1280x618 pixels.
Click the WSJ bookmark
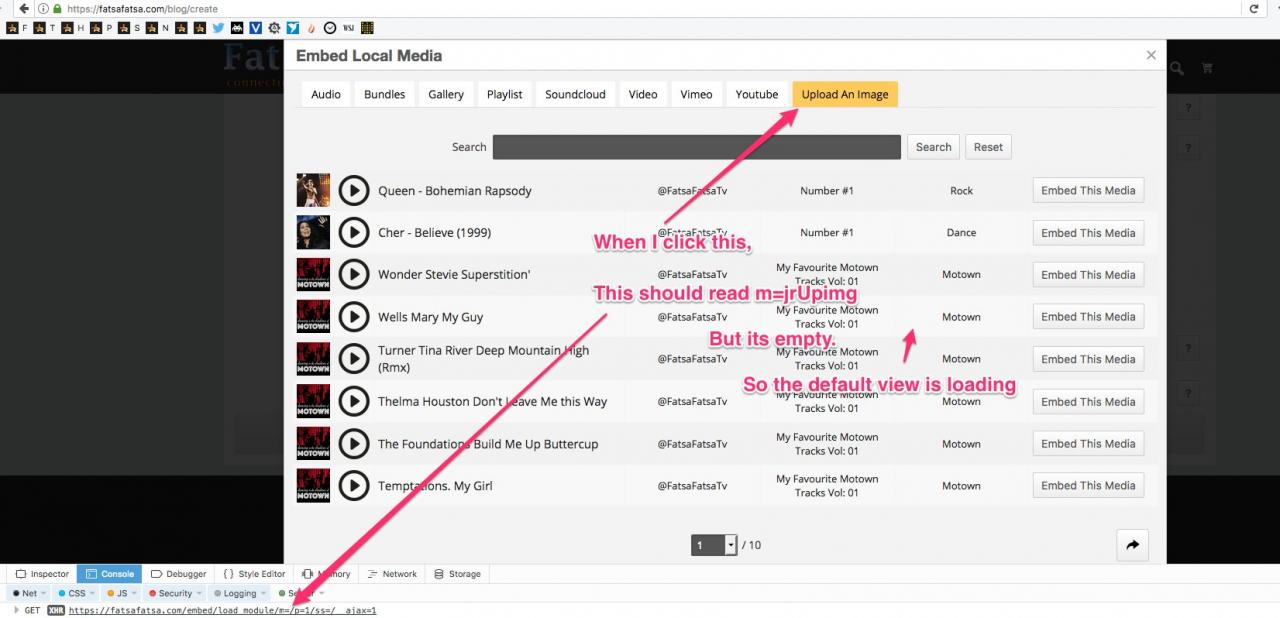pyautogui.click(x=348, y=28)
